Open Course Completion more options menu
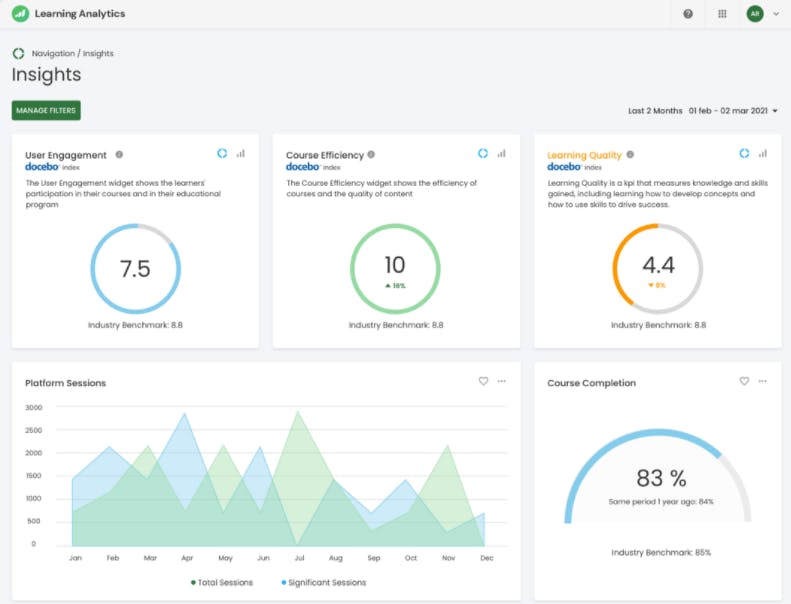This screenshot has width=791, height=604. tap(763, 381)
